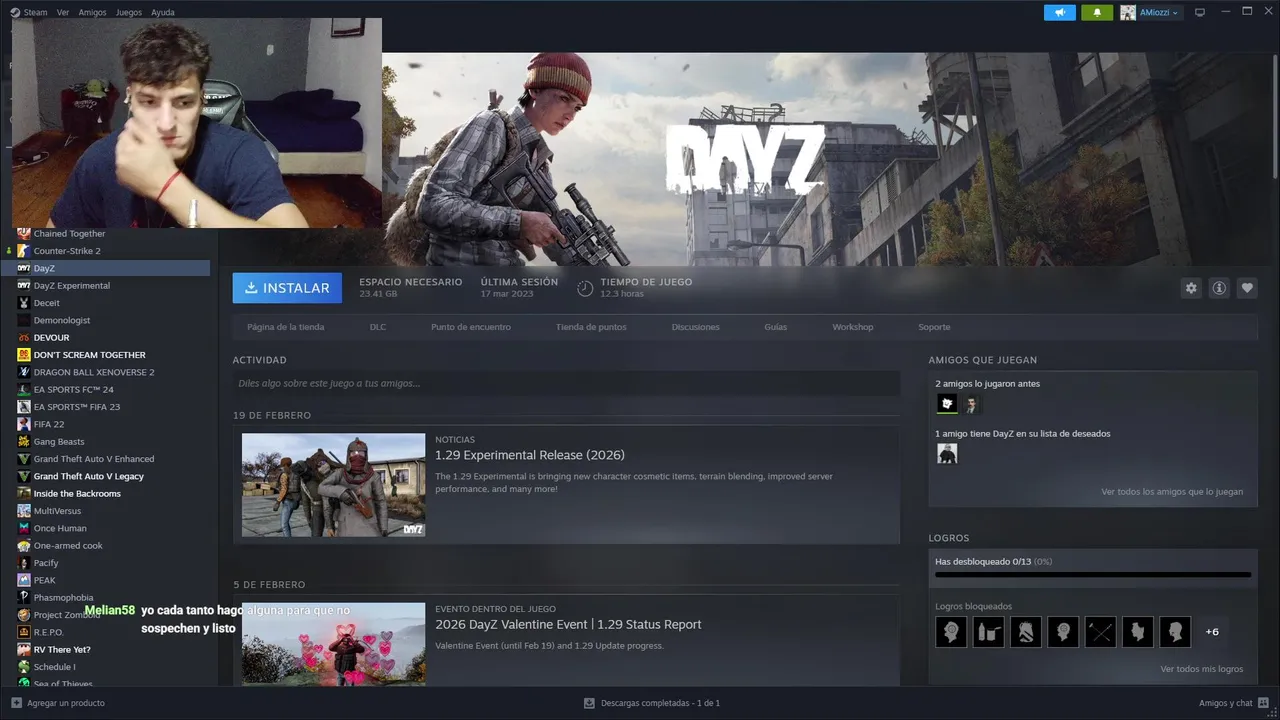Screen dimensions: 1280x720
Task: Open Amigos y chat
Action: coord(1233,703)
